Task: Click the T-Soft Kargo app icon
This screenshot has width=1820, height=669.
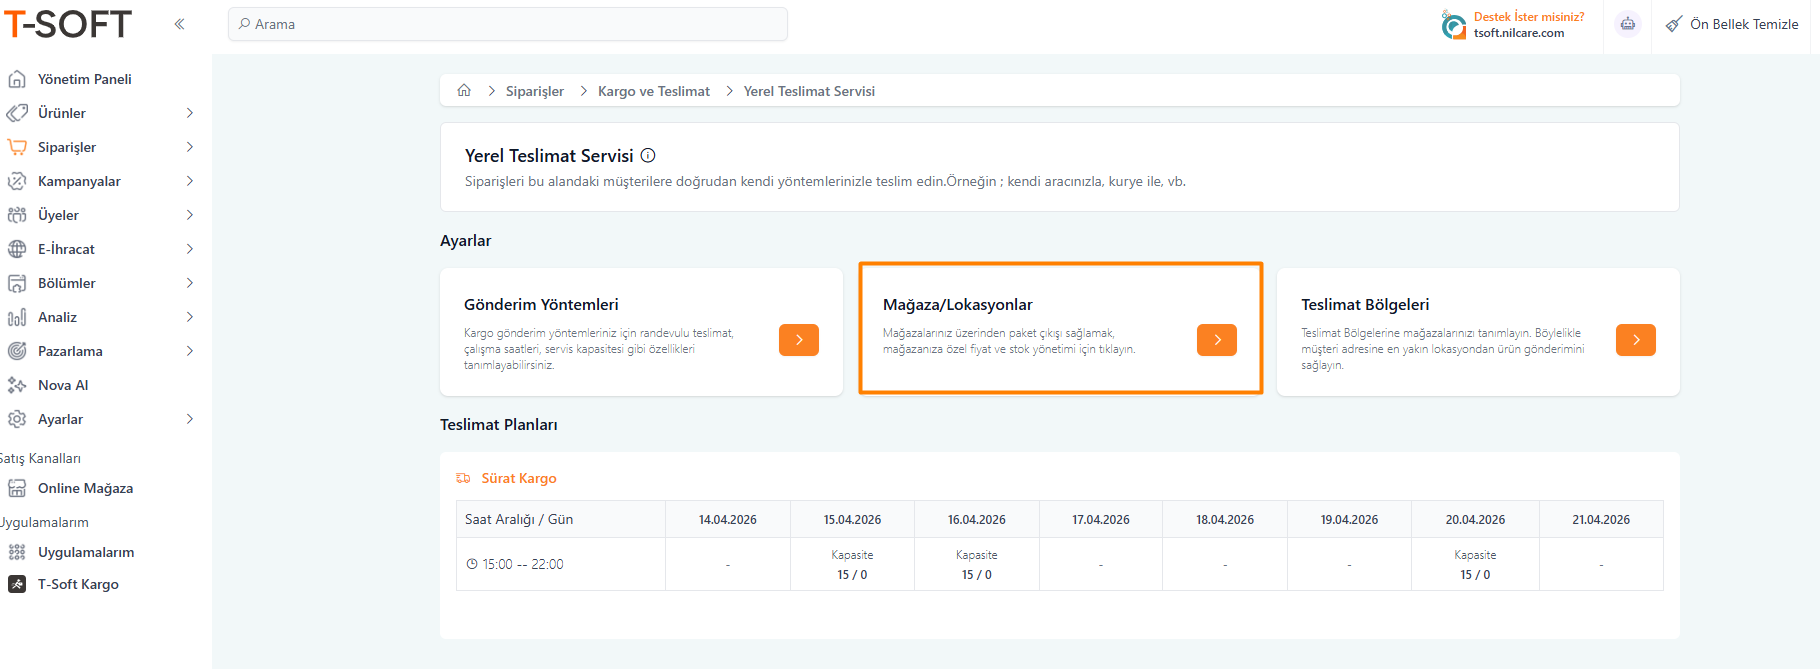Action: (17, 584)
